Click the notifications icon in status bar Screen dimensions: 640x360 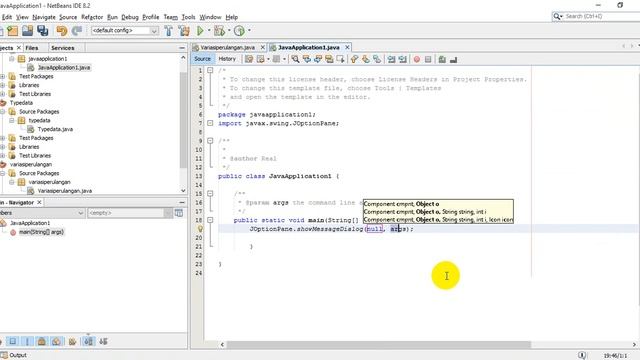click(582, 355)
